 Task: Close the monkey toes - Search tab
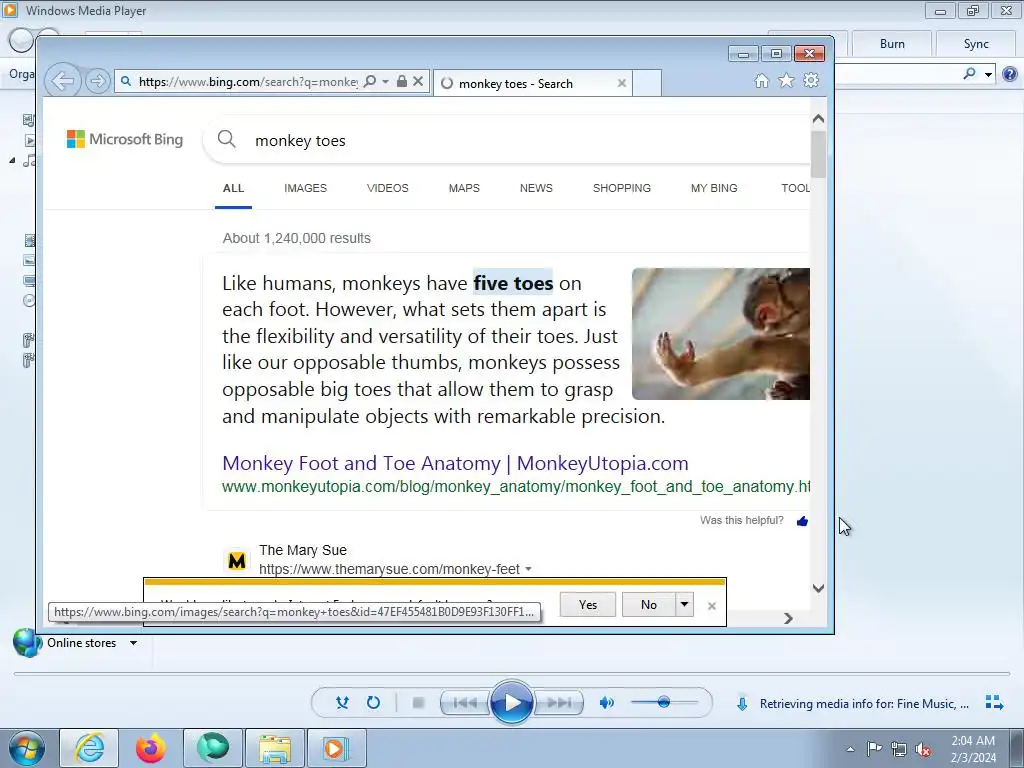pos(622,83)
